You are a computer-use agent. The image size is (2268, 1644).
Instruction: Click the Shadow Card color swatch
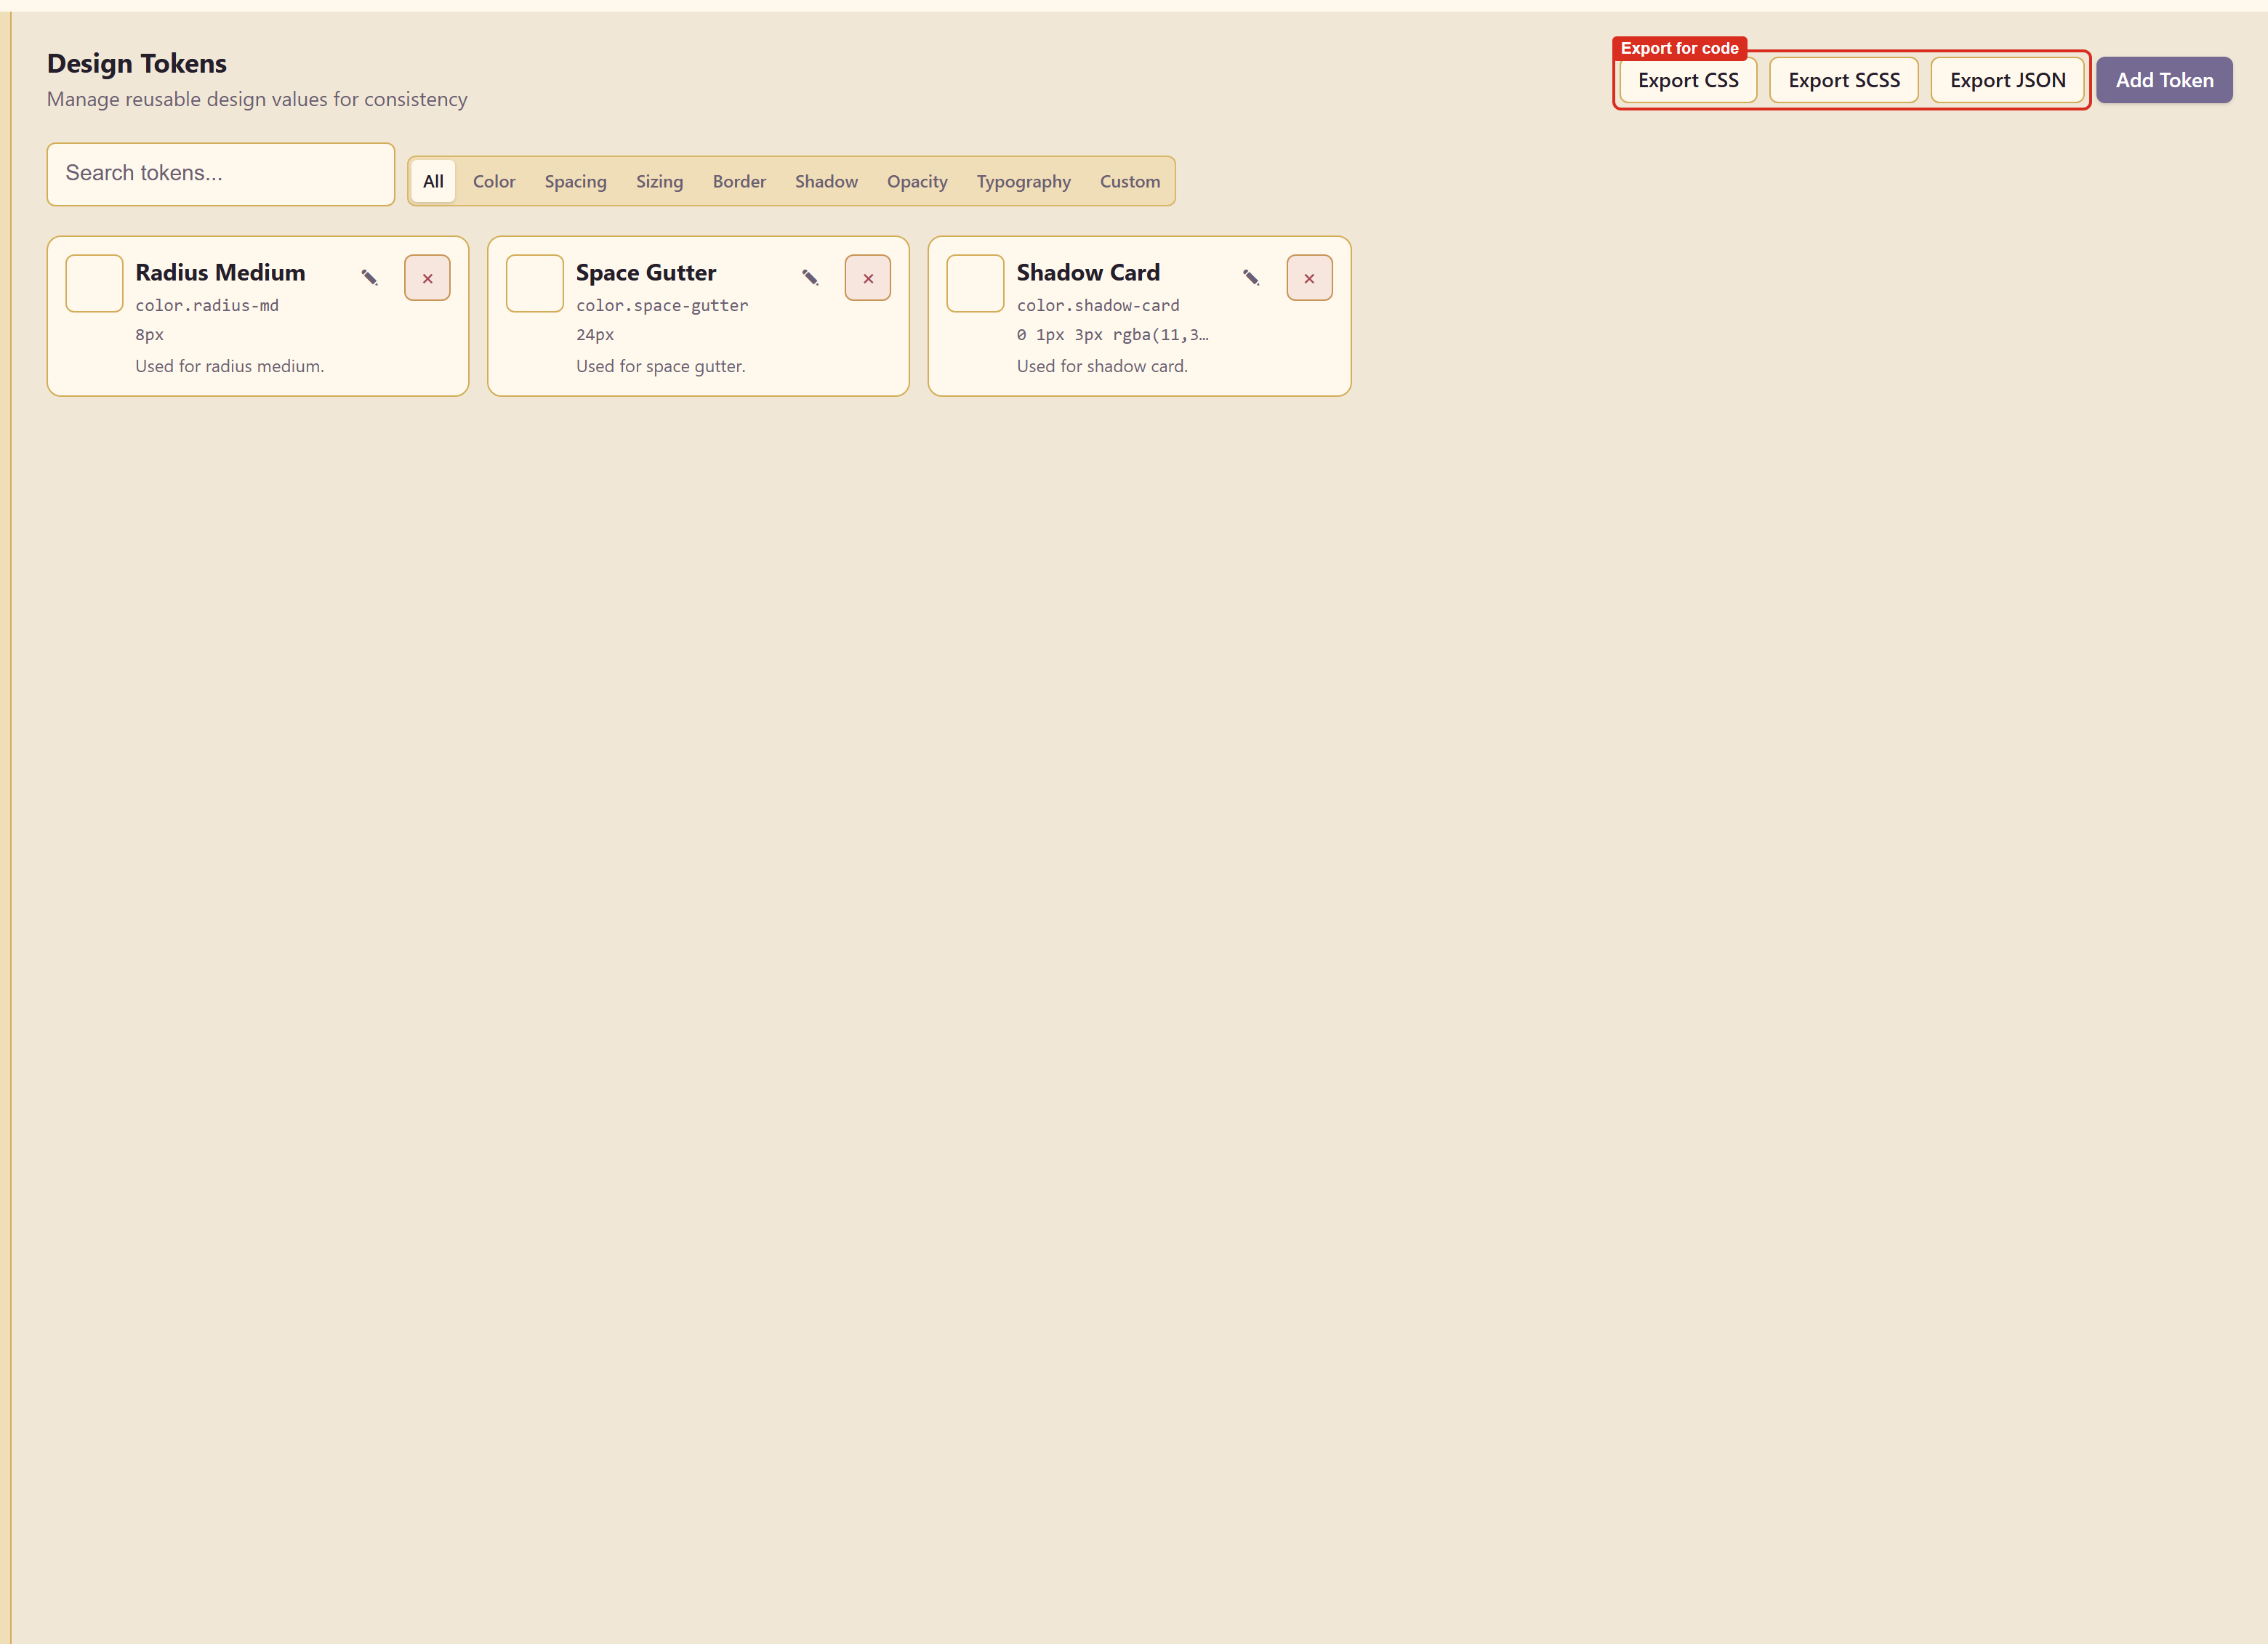(975, 283)
